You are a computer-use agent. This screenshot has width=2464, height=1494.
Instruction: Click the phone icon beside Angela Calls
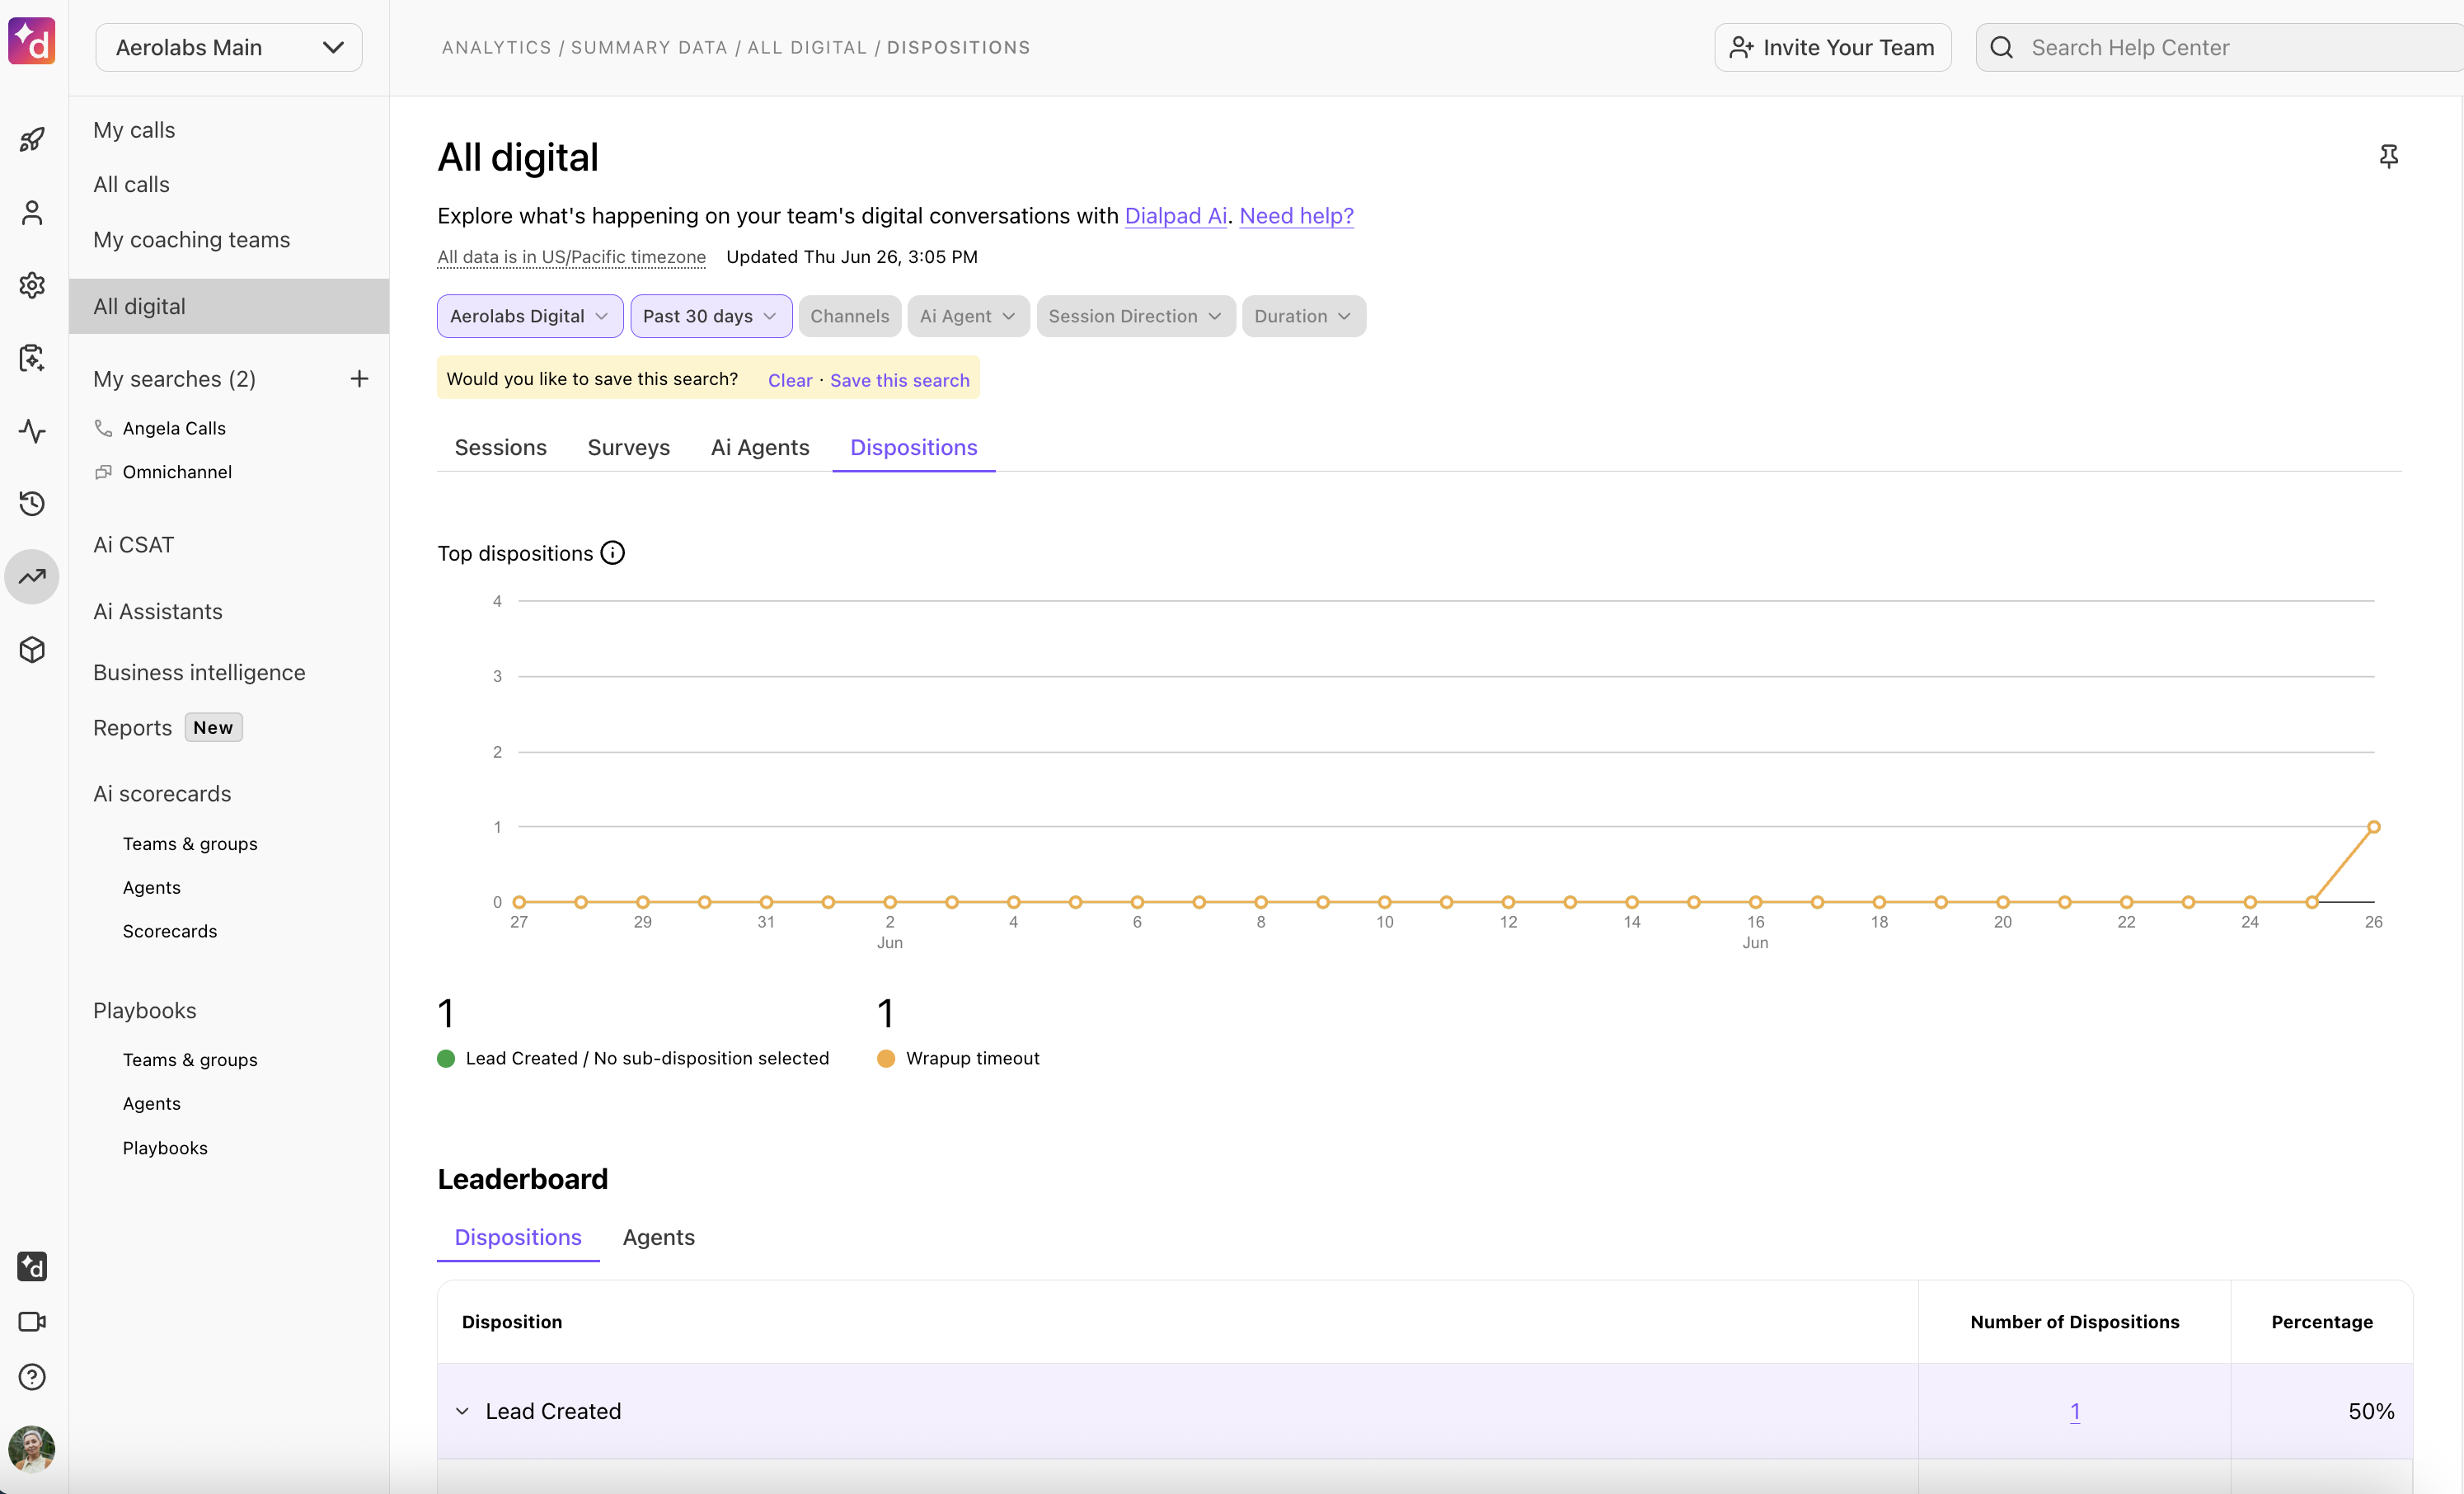[103, 428]
